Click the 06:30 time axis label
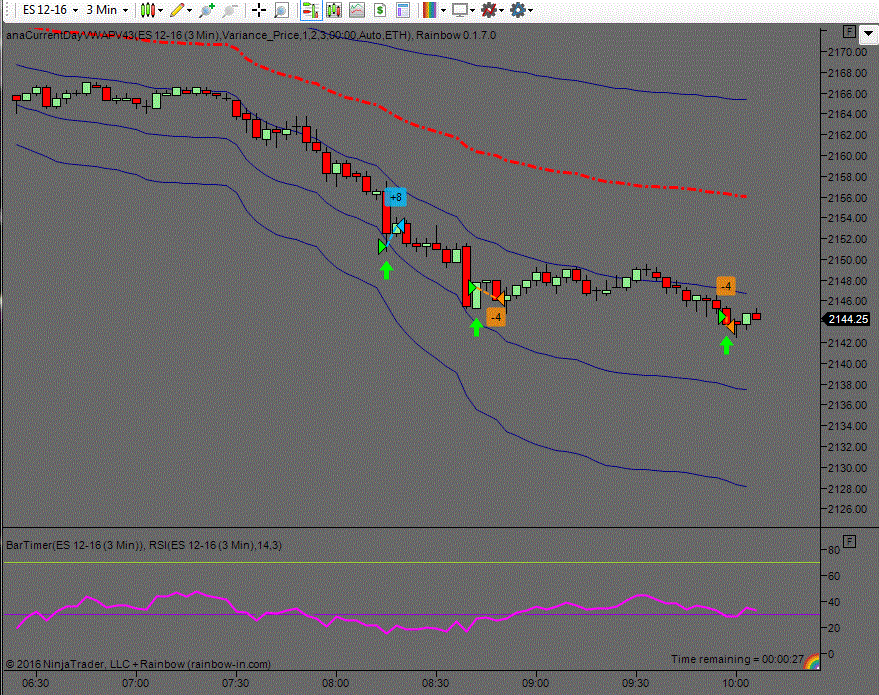 coord(35,683)
